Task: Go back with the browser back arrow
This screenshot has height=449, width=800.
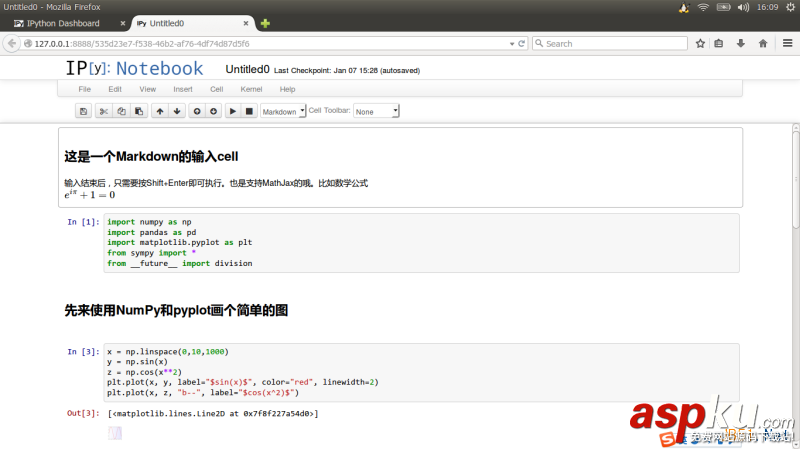Action: pyautogui.click(x=12, y=43)
